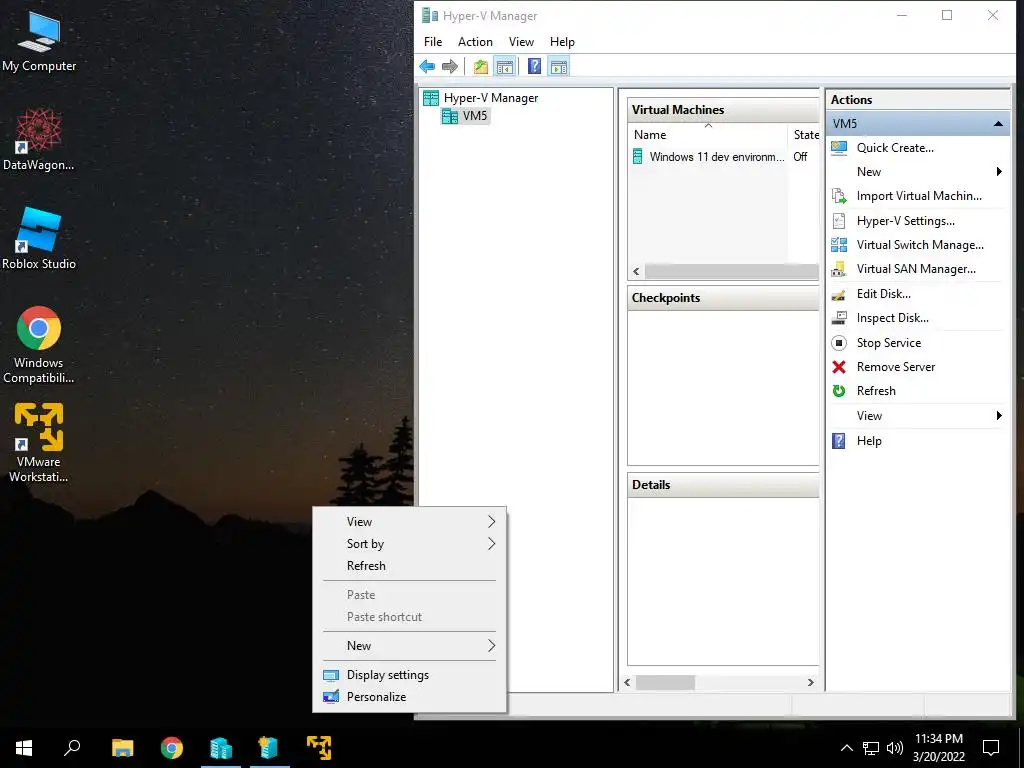1024x768 pixels.
Task: Open the View menu in menu bar
Action: tap(521, 42)
